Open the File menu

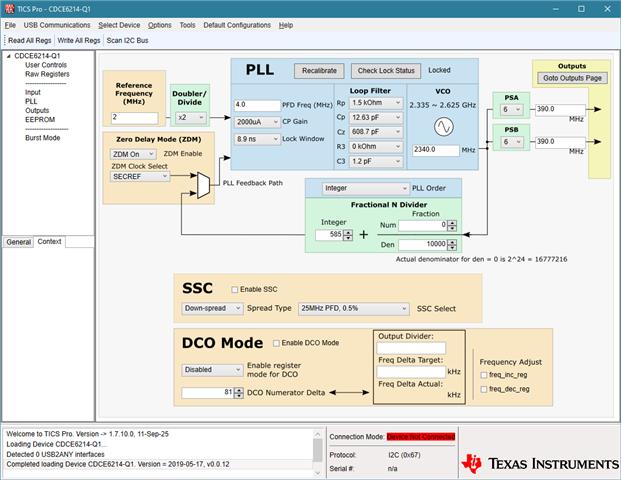point(10,25)
